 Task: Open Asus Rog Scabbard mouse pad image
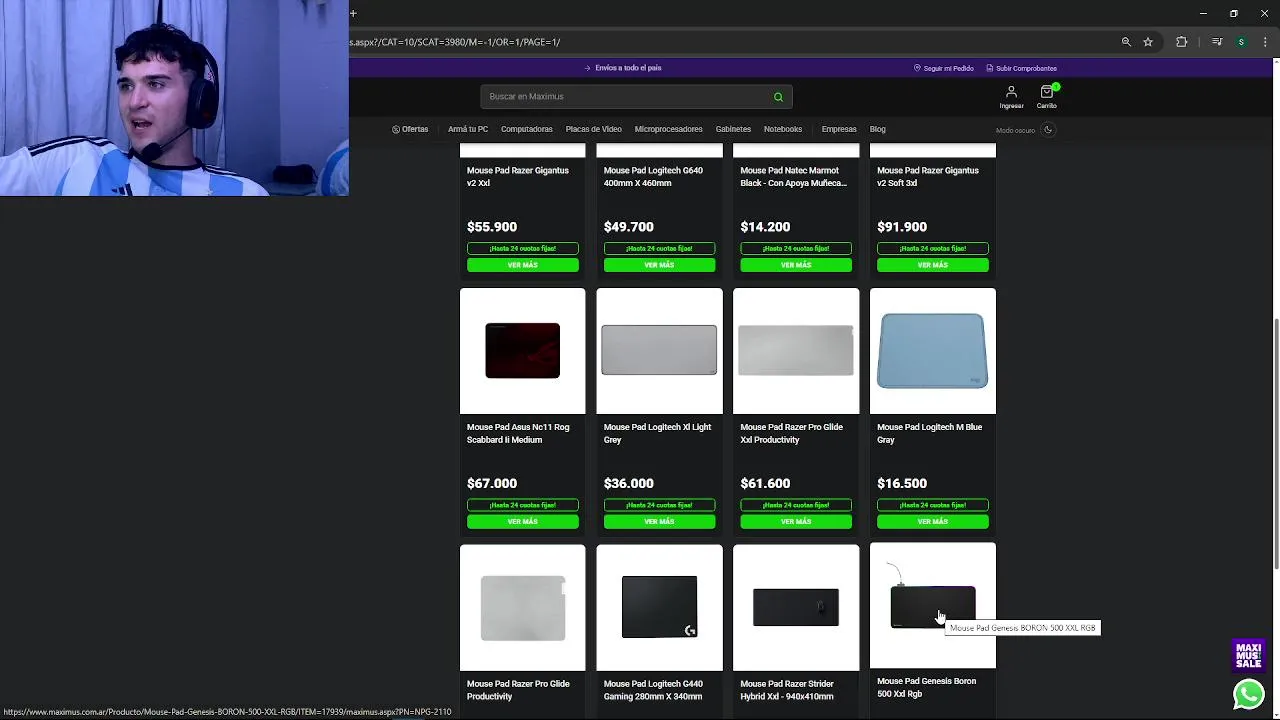point(523,351)
